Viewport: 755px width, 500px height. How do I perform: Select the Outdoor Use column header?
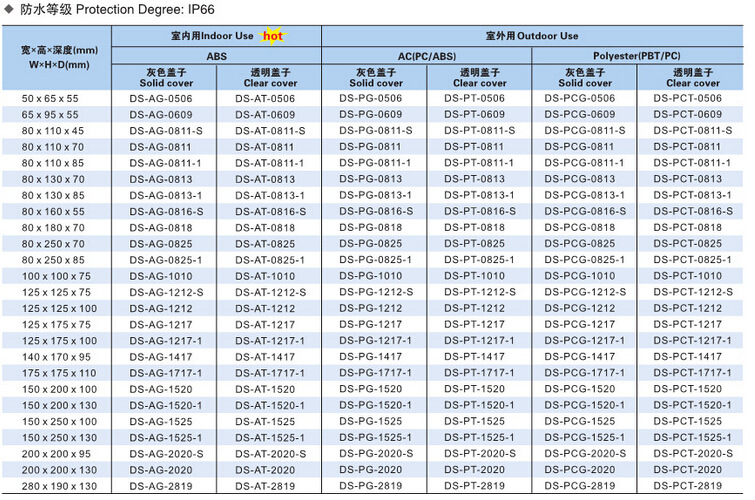point(531,36)
